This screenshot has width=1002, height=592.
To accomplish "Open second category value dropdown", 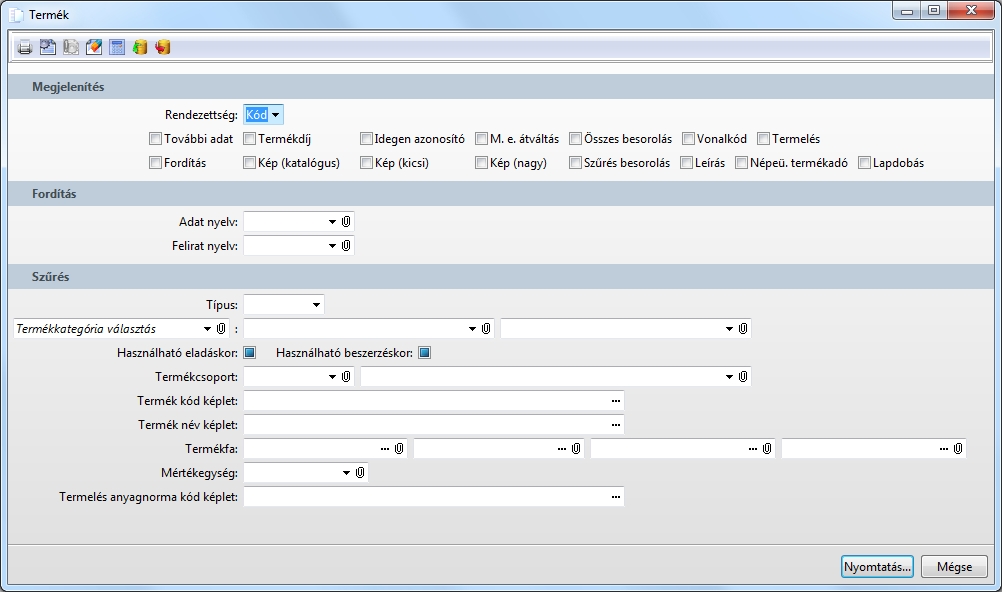I will click(729, 329).
